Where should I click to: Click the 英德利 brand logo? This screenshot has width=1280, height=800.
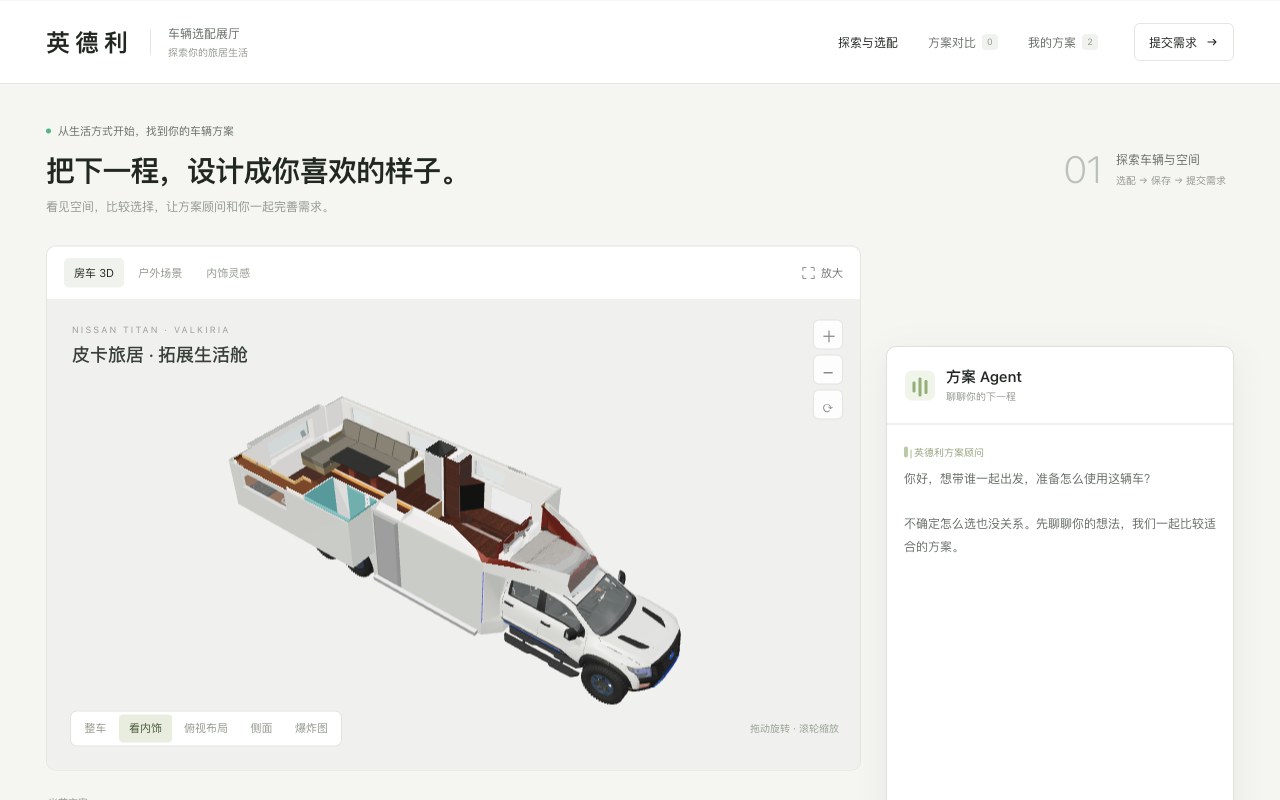click(x=87, y=42)
